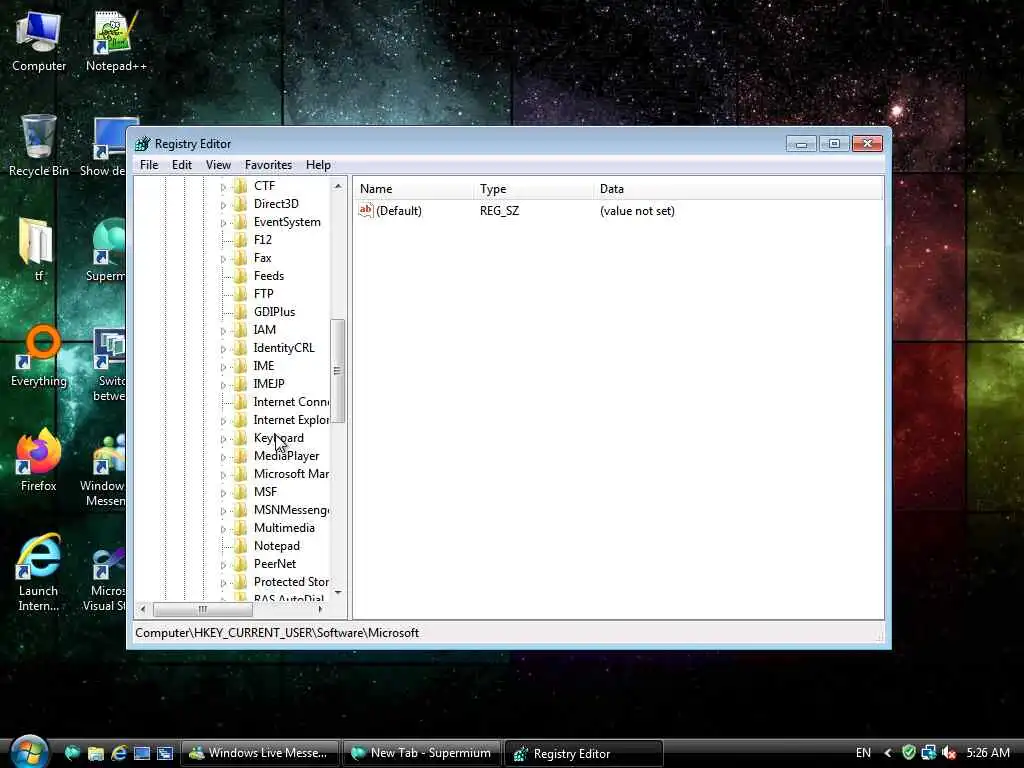
Task: Click the tree vertical scrollbar thumb
Action: (338, 371)
